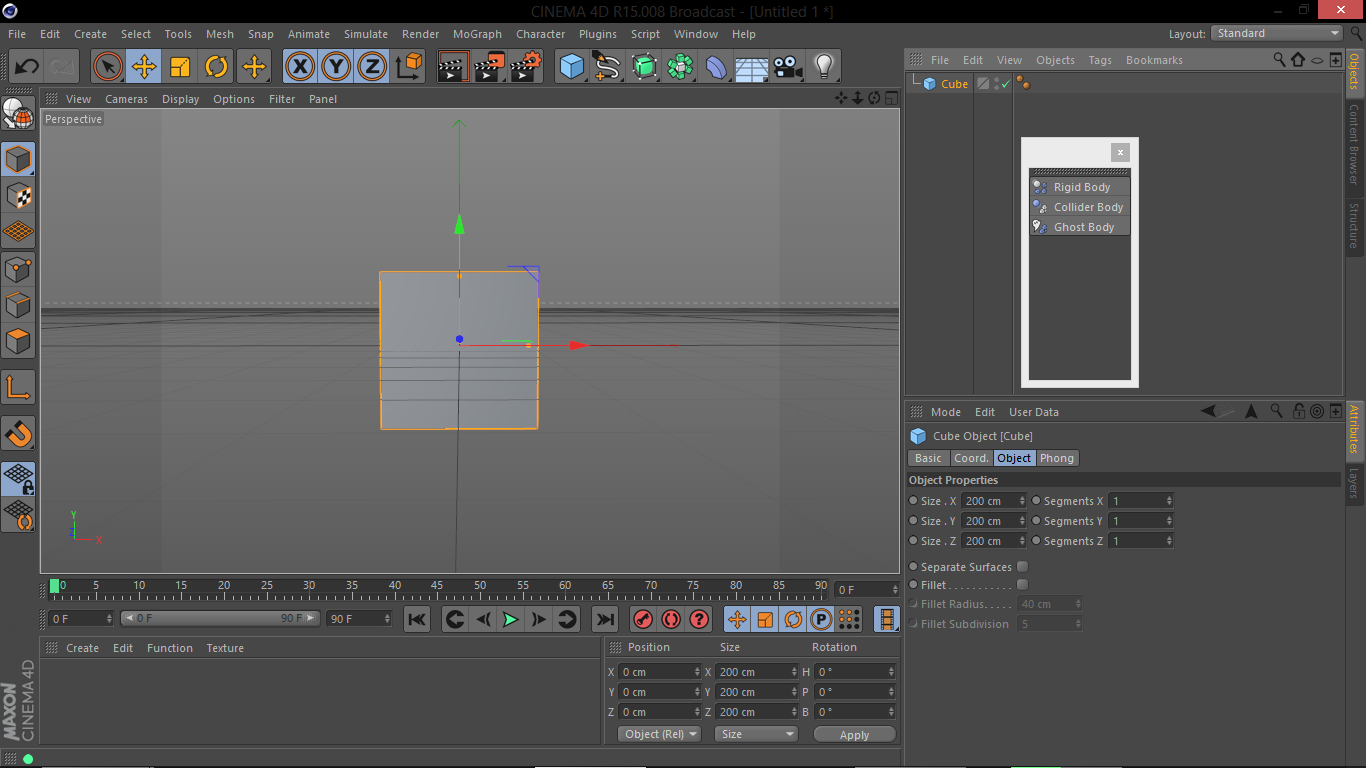This screenshot has height=768, width=1366.
Task: Choose Collider Body tag
Action: coord(1080,207)
